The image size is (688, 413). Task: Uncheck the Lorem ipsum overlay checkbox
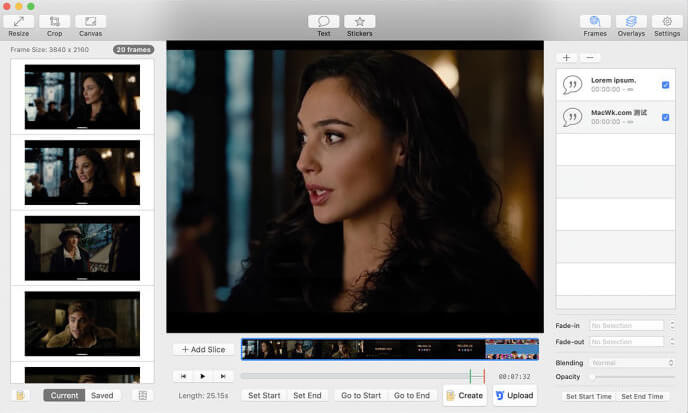tap(666, 85)
